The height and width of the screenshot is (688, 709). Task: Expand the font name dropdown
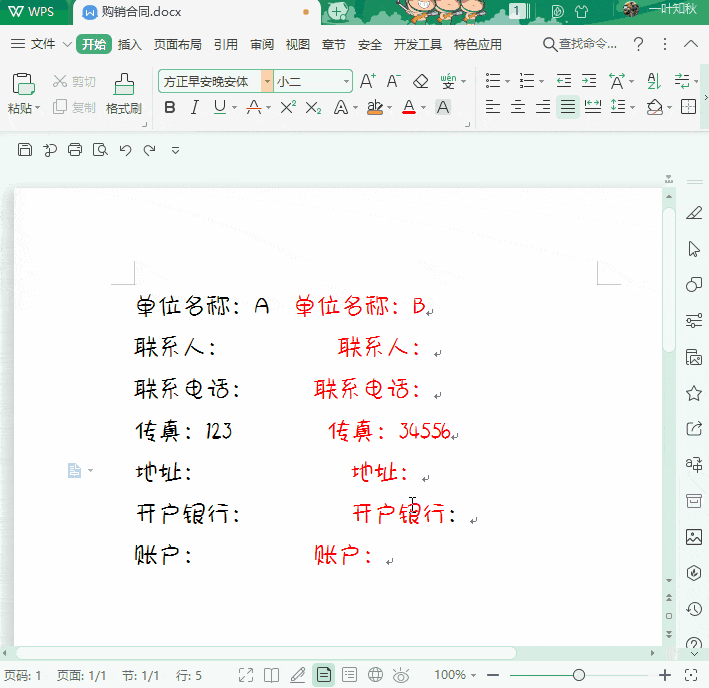pos(267,81)
